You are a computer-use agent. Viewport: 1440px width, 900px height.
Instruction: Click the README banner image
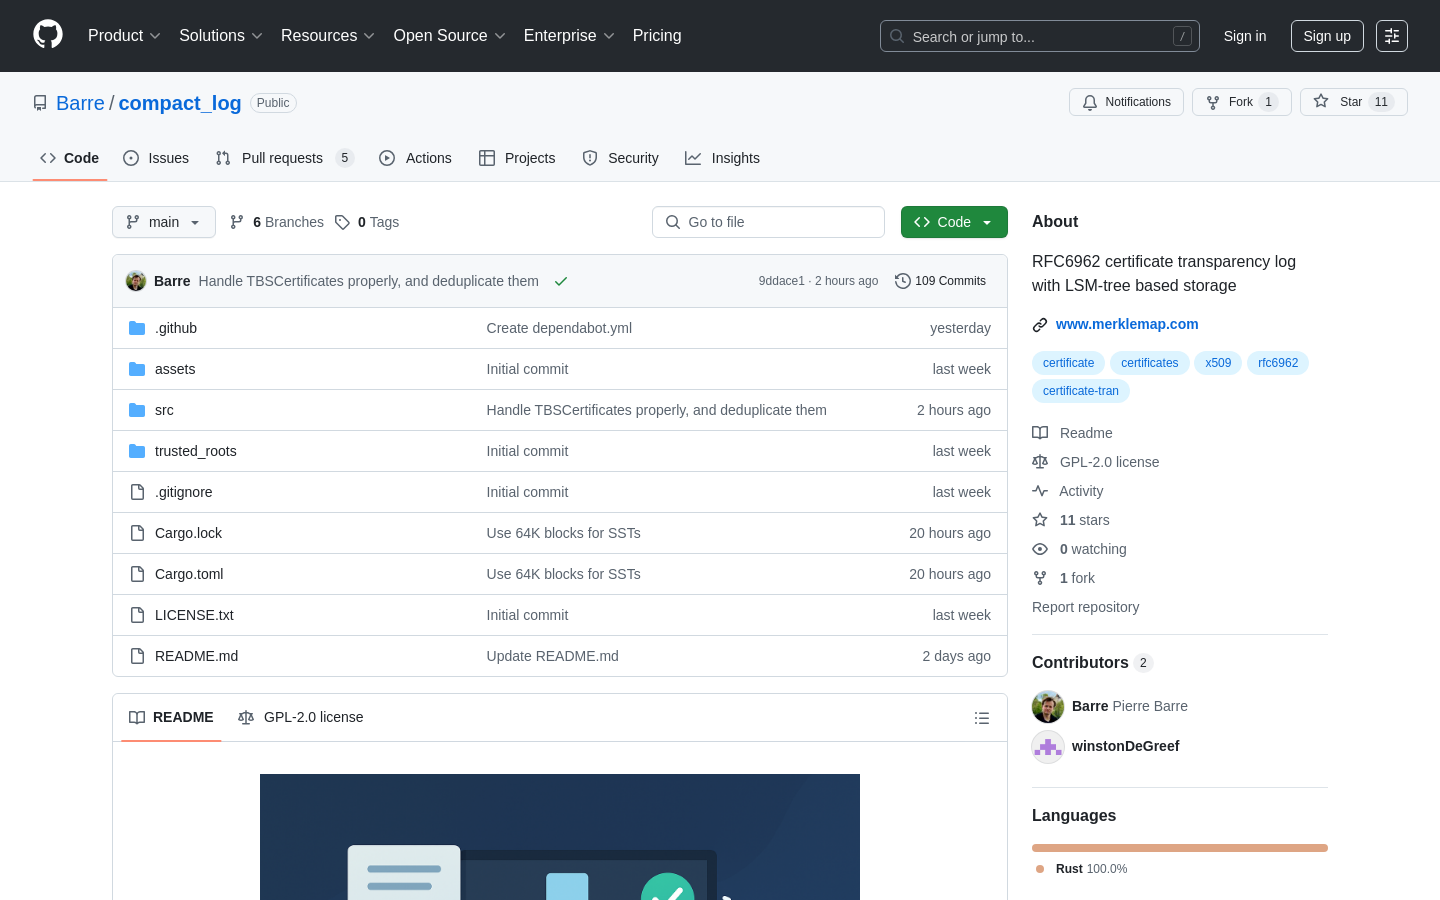pyautogui.click(x=560, y=837)
